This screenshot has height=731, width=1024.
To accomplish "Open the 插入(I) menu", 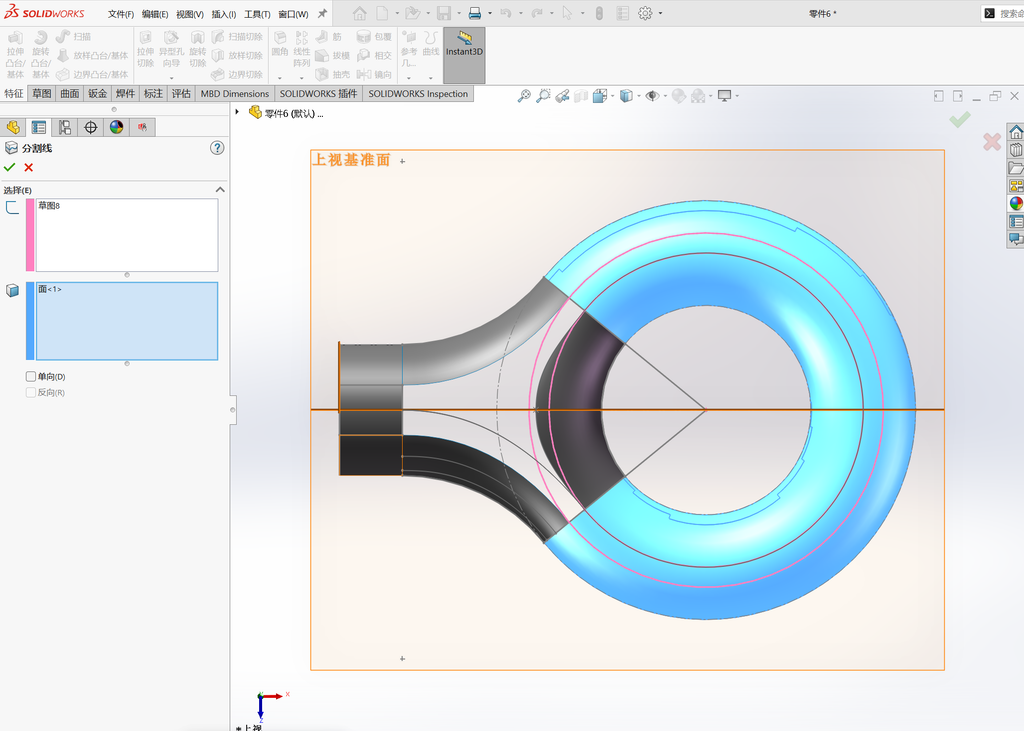I will click(x=223, y=14).
